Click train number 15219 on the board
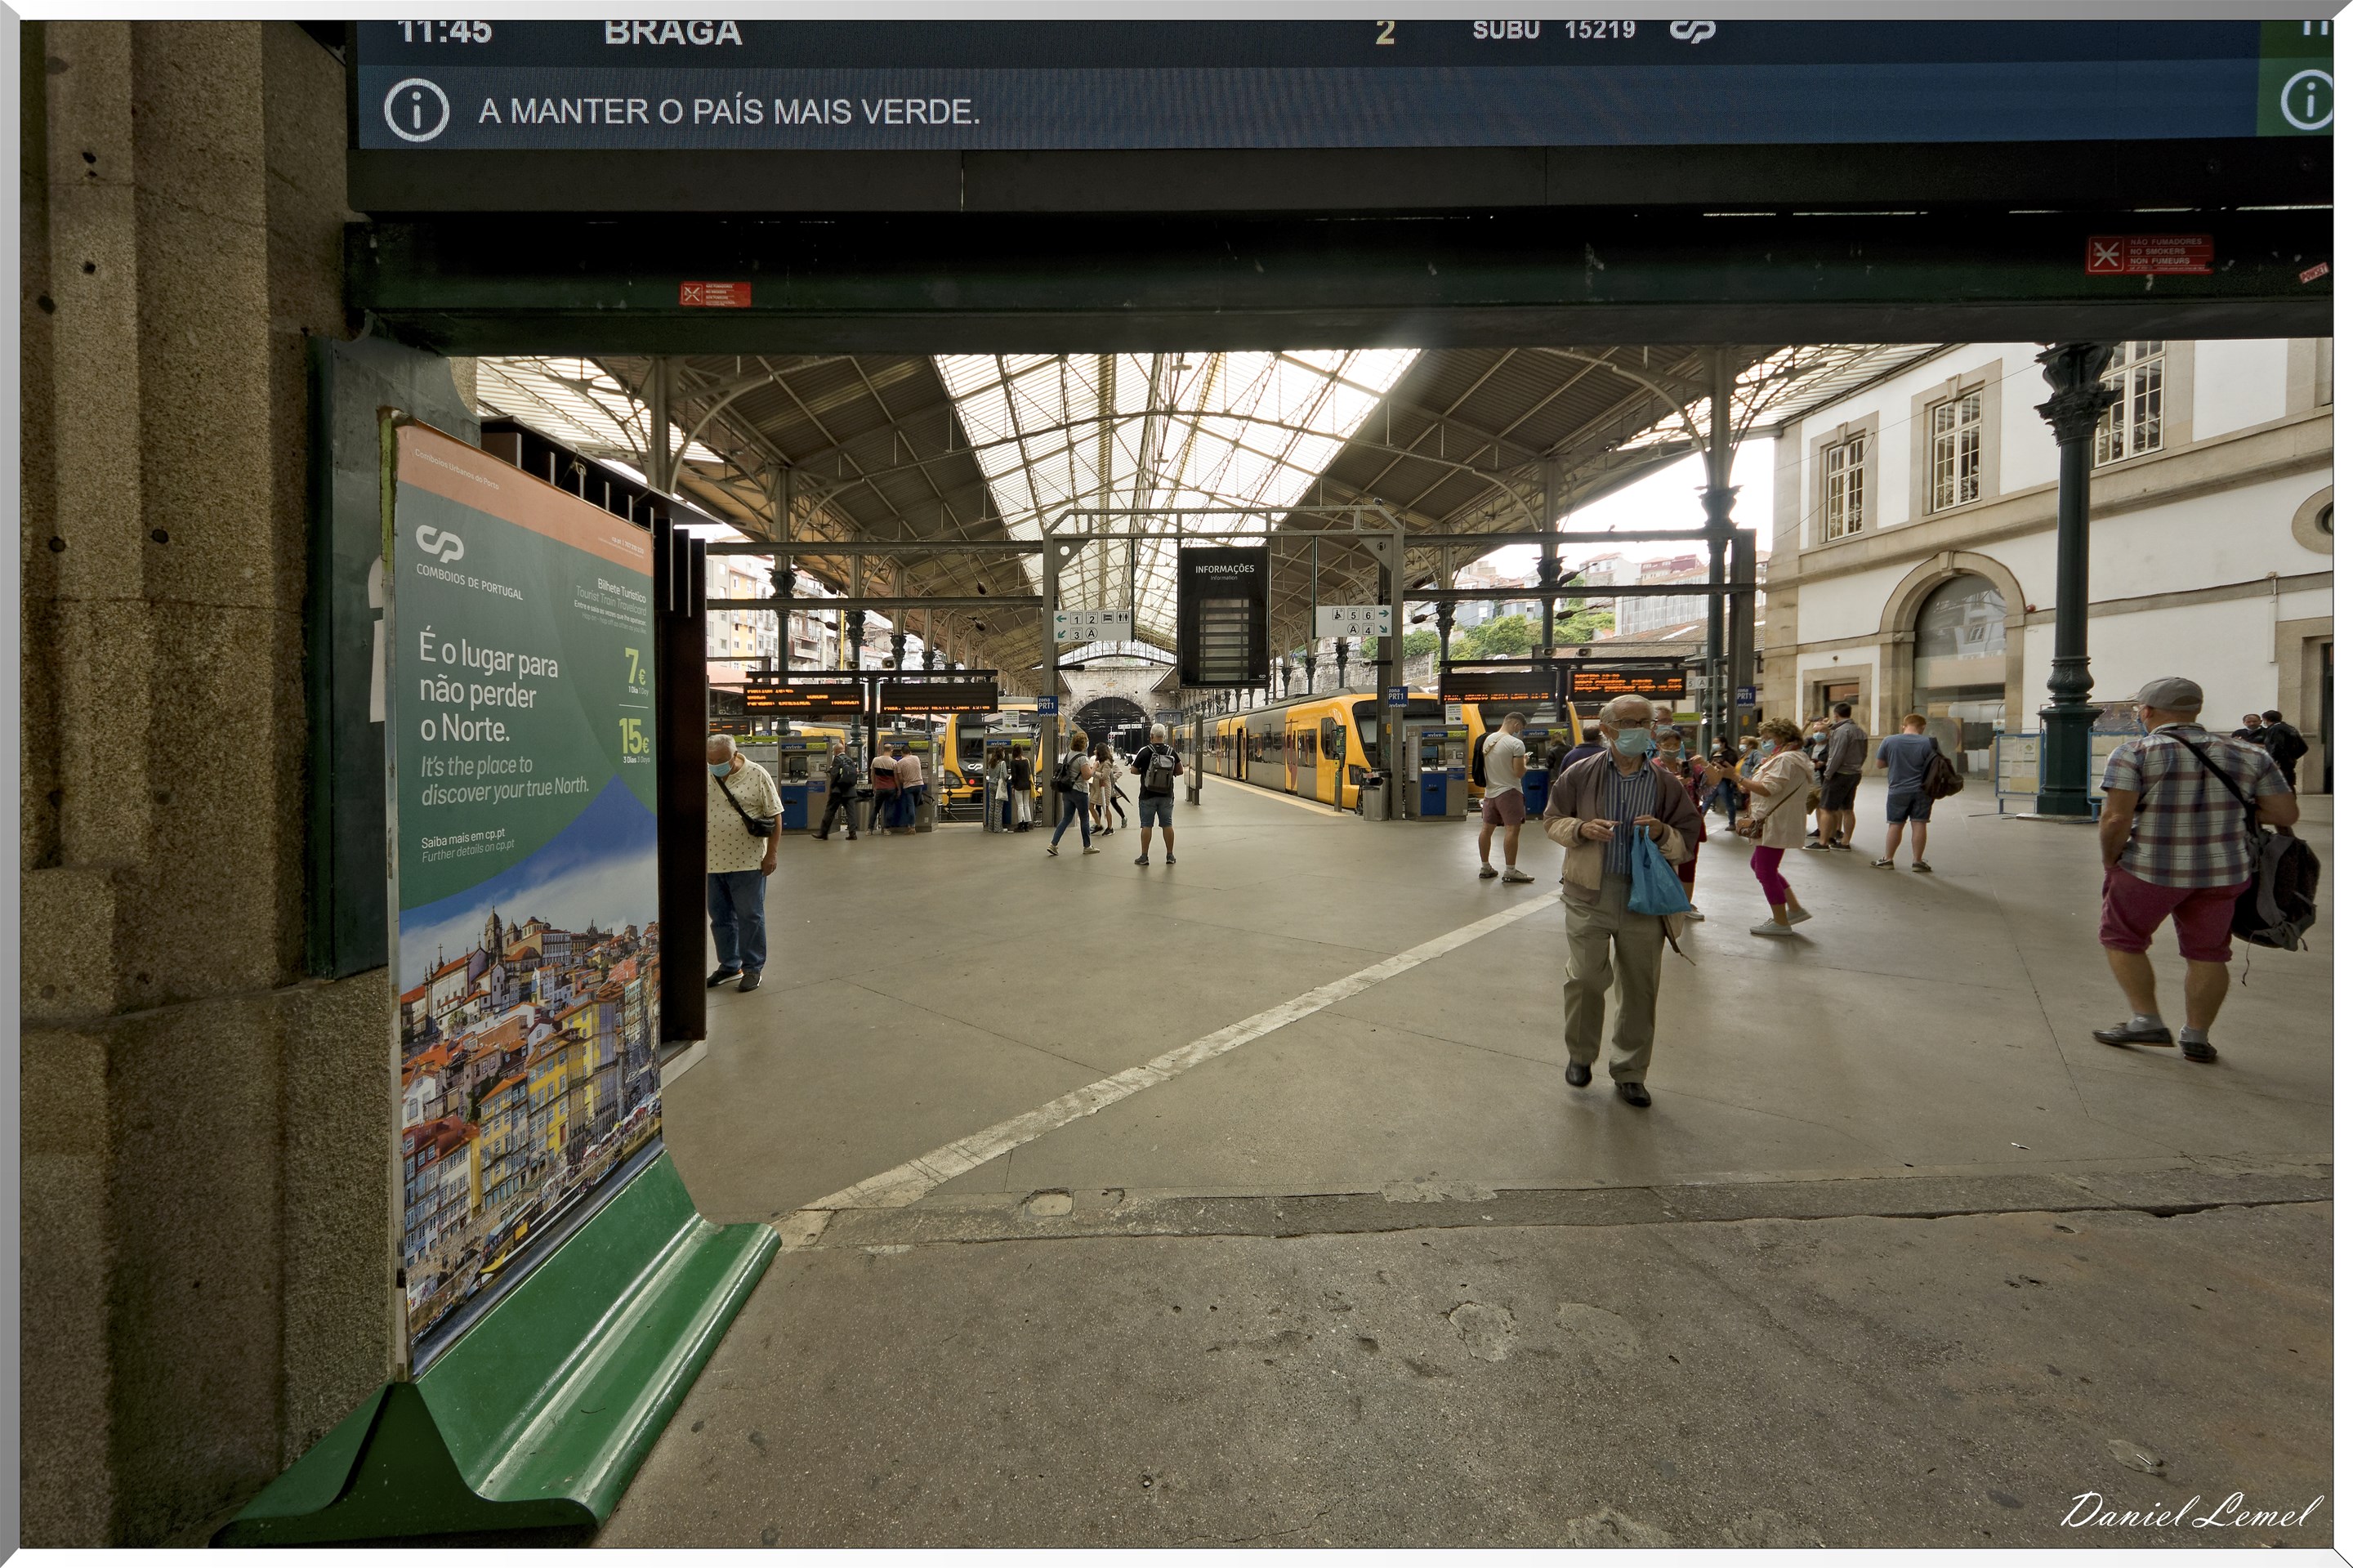This screenshot has height=1568, width=2353. pyautogui.click(x=1599, y=30)
